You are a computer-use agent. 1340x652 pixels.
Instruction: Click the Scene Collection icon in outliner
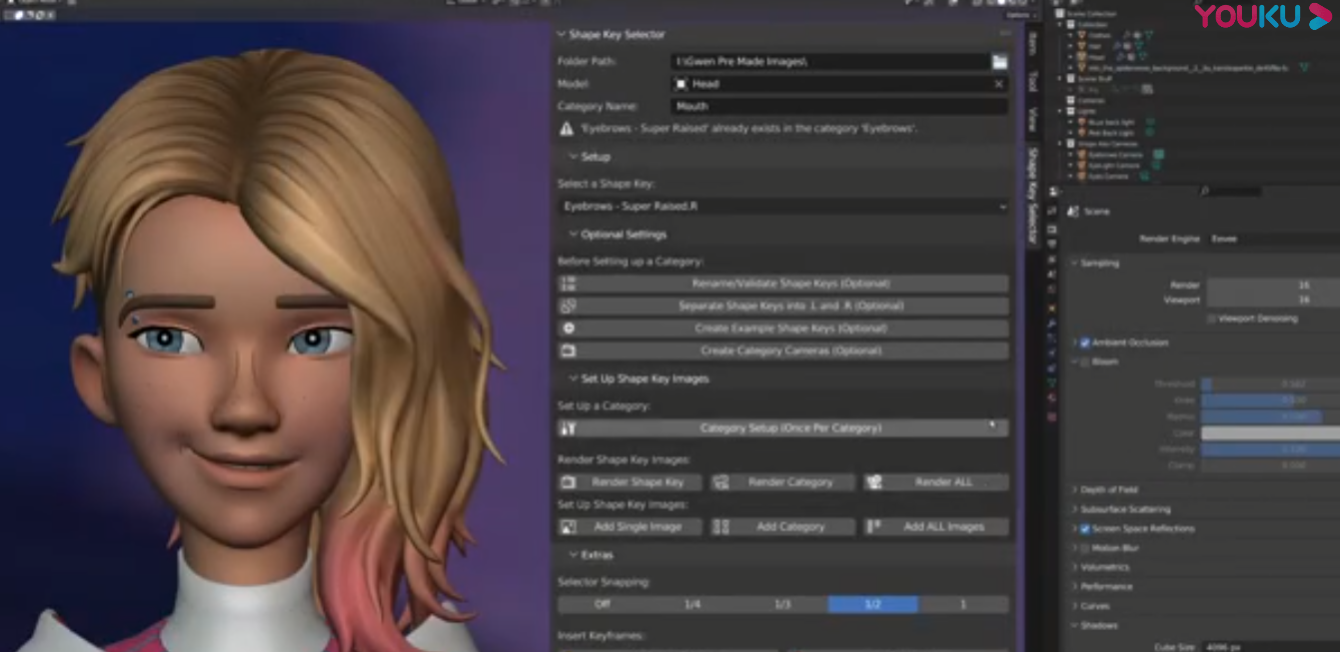[1060, 13]
